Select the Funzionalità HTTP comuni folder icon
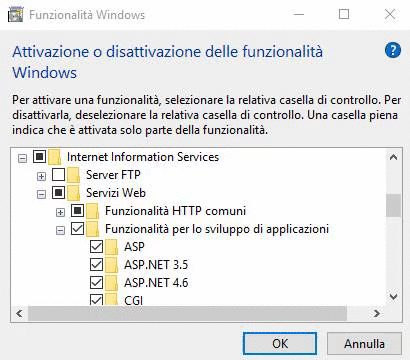 pyautogui.click(x=92, y=211)
